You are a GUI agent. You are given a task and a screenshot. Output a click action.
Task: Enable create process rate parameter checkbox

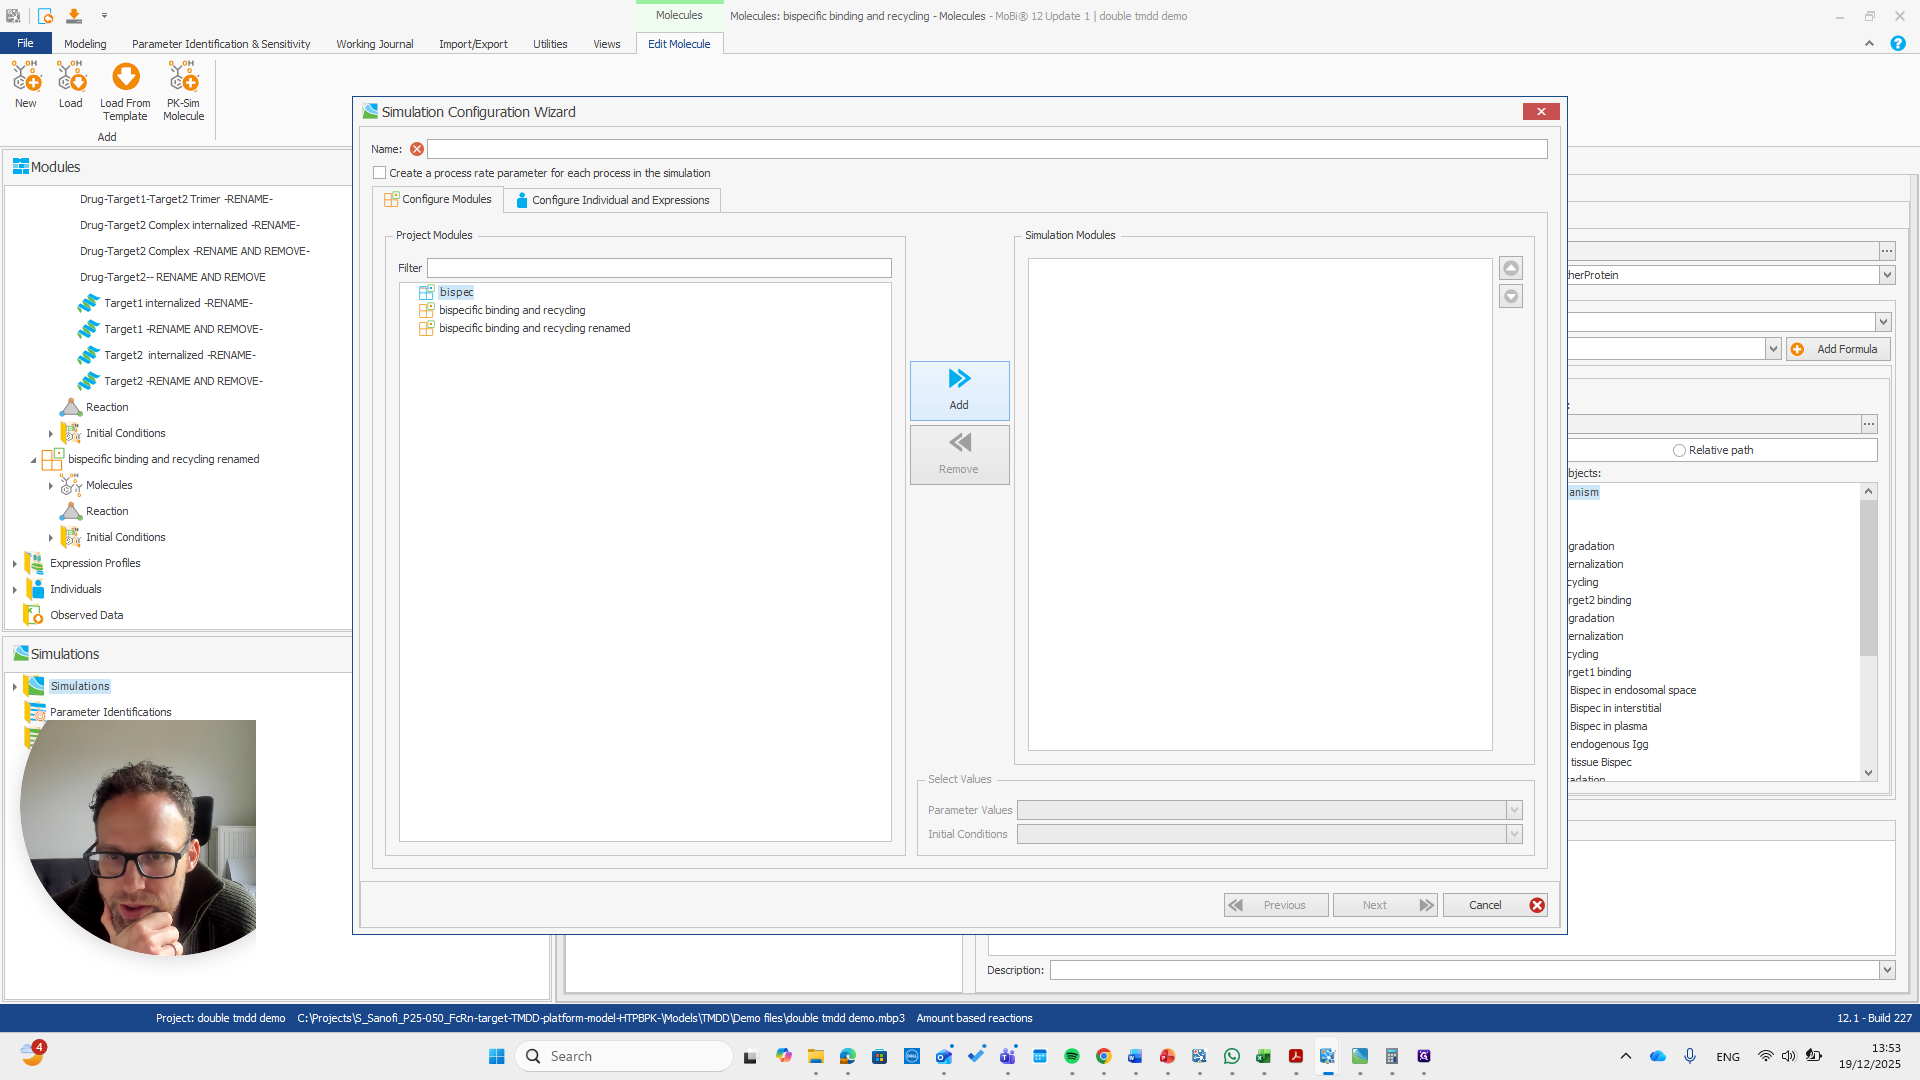point(380,173)
